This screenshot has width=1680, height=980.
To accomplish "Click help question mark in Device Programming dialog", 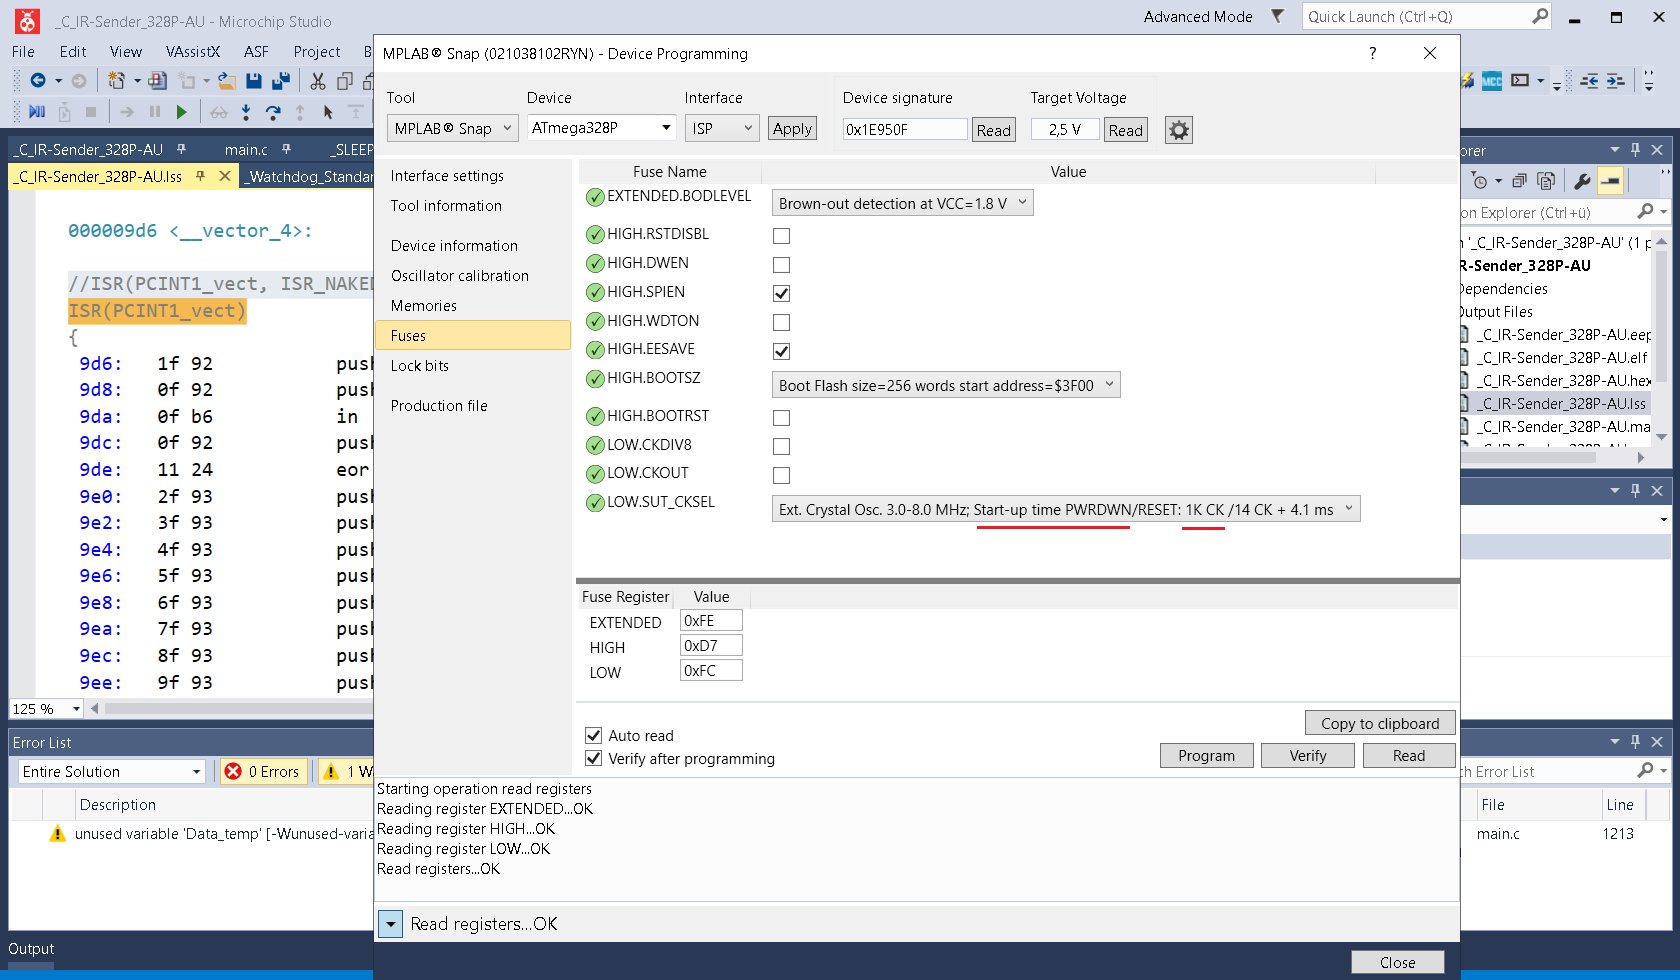I will click(x=1372, y=53).
